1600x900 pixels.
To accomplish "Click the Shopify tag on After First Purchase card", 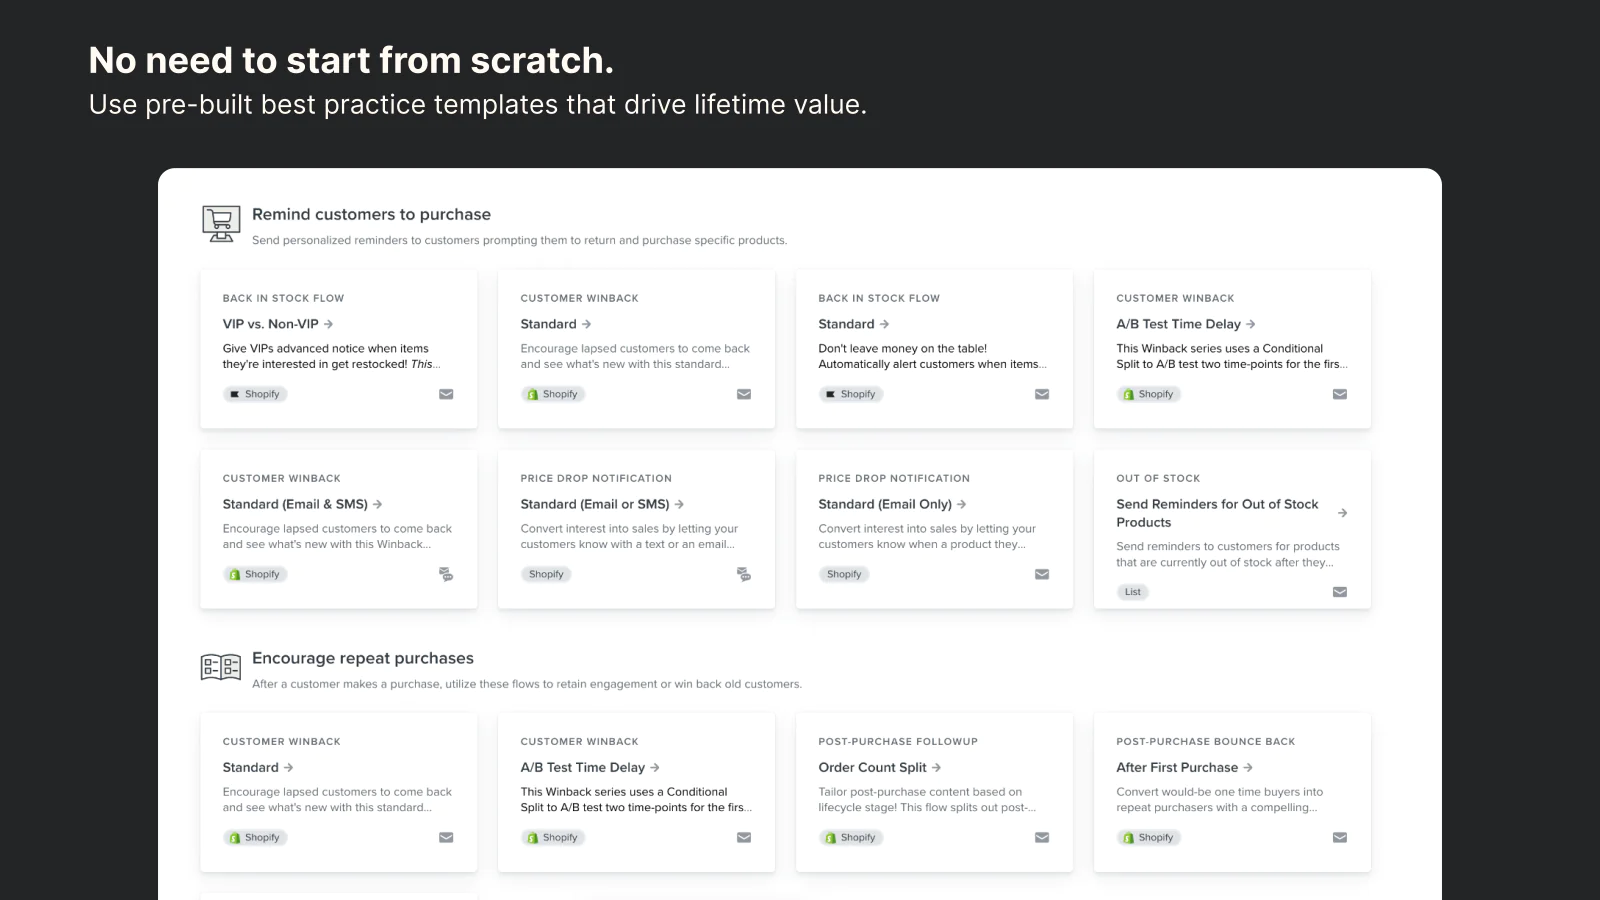I will [1149, 837].
